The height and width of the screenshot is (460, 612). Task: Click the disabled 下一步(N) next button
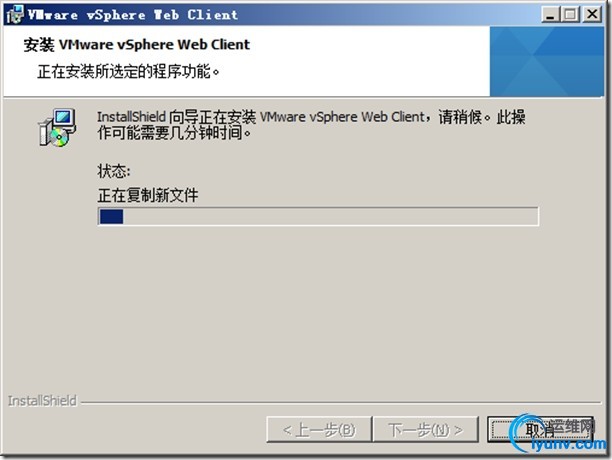point(425,430)
